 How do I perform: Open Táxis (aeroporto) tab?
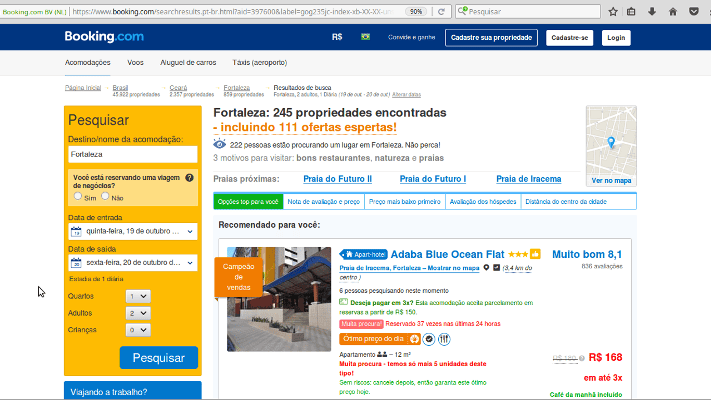(x=260, y=63)
